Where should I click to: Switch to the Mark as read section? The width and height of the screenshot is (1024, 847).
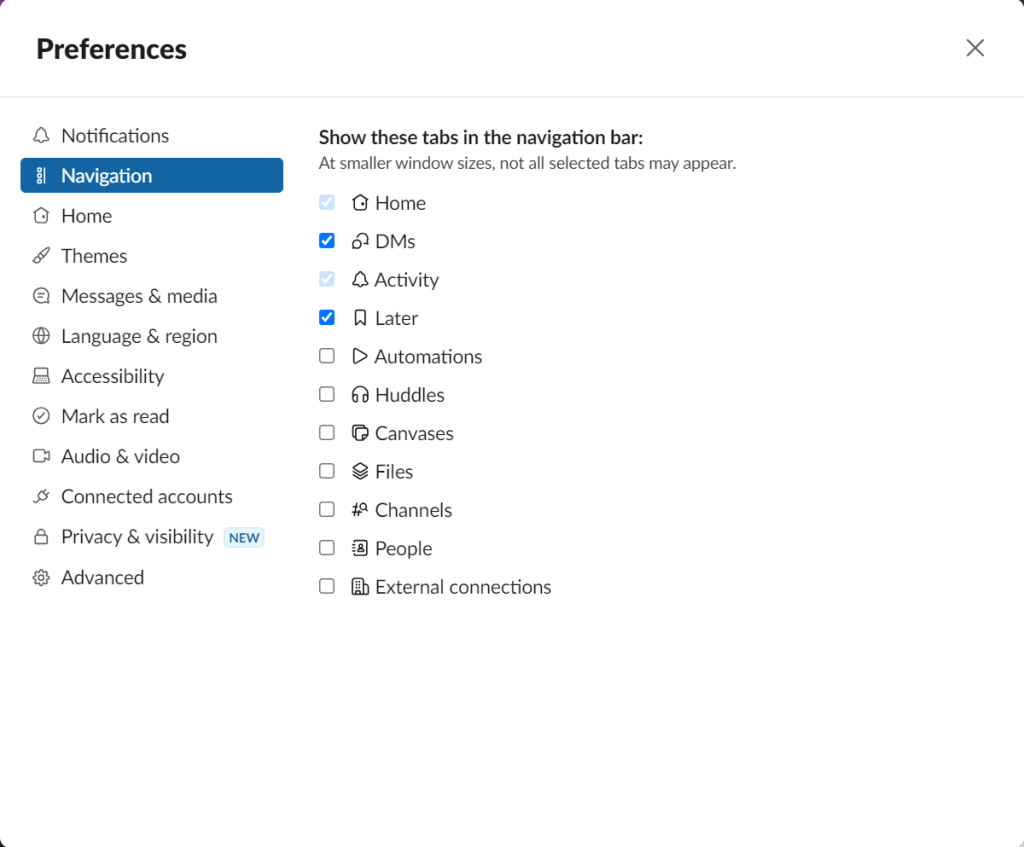(x=115, y=416)
